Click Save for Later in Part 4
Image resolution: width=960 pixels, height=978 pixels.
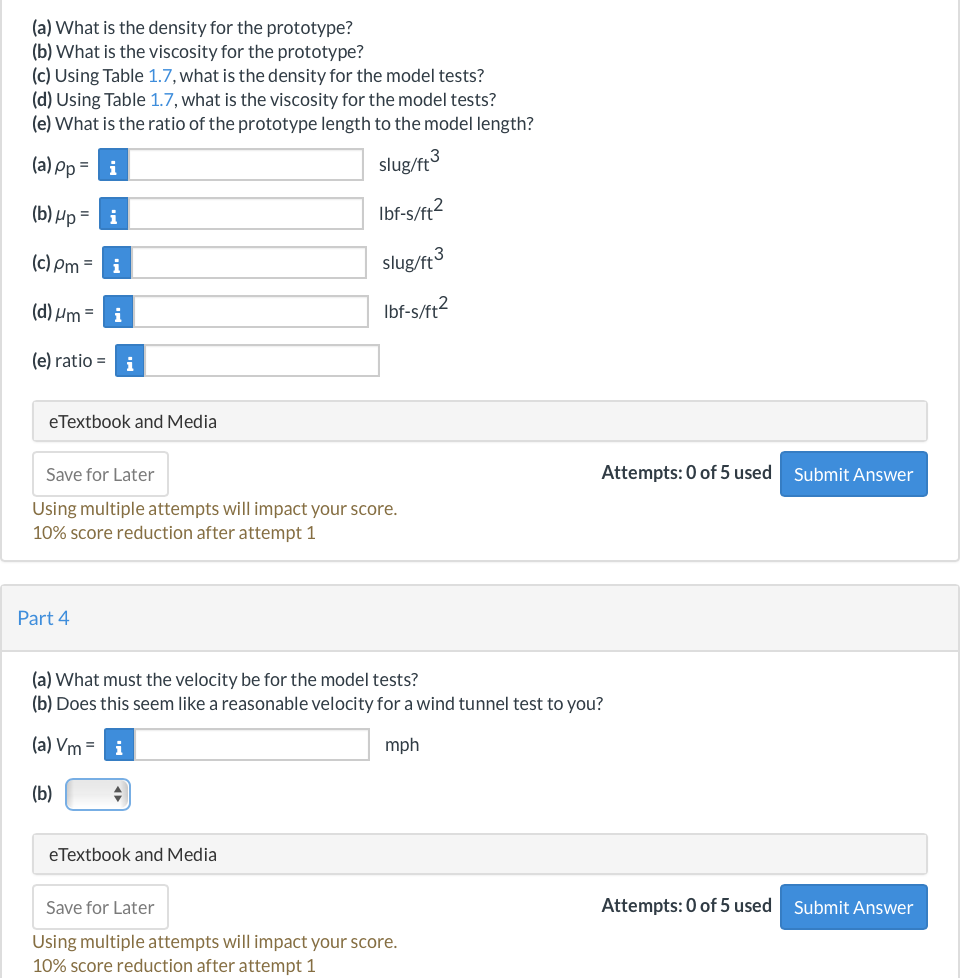pyautogui.click(x=100, y=907)
